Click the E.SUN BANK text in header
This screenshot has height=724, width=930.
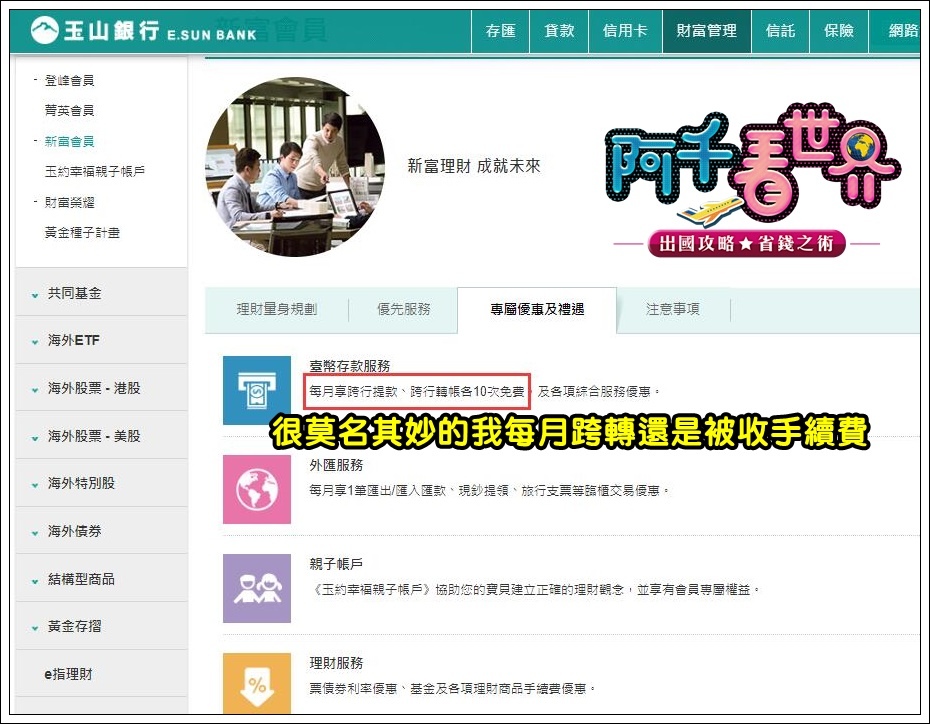(212, 35)
